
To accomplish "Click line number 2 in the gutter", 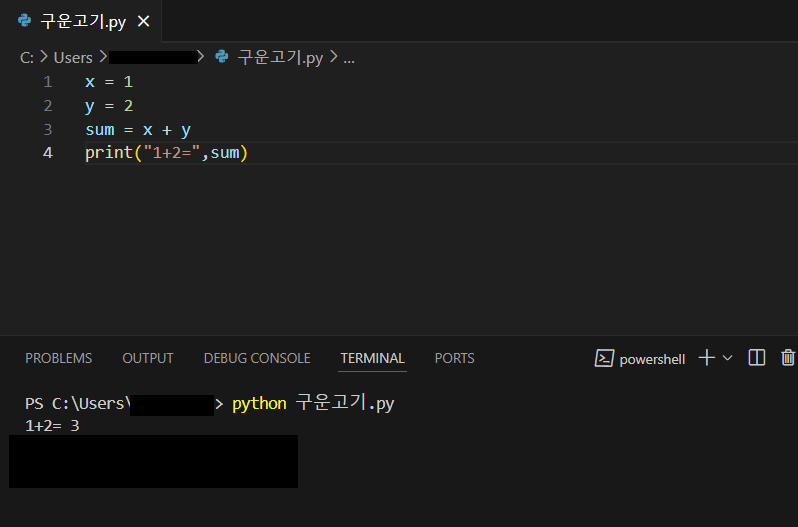I will pos(47,106).
